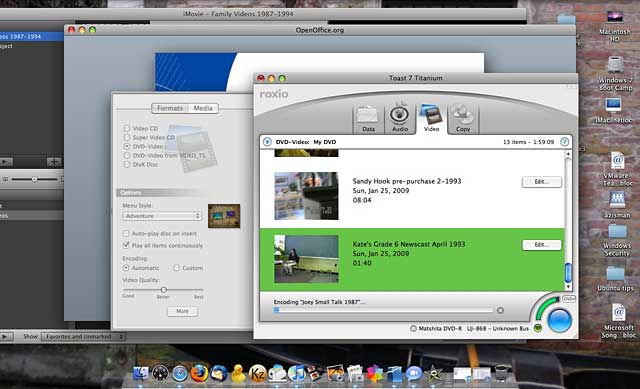Click the DVD disc type indicator
Viewport: 640px width, 389px height.
[x=569, y=299]
